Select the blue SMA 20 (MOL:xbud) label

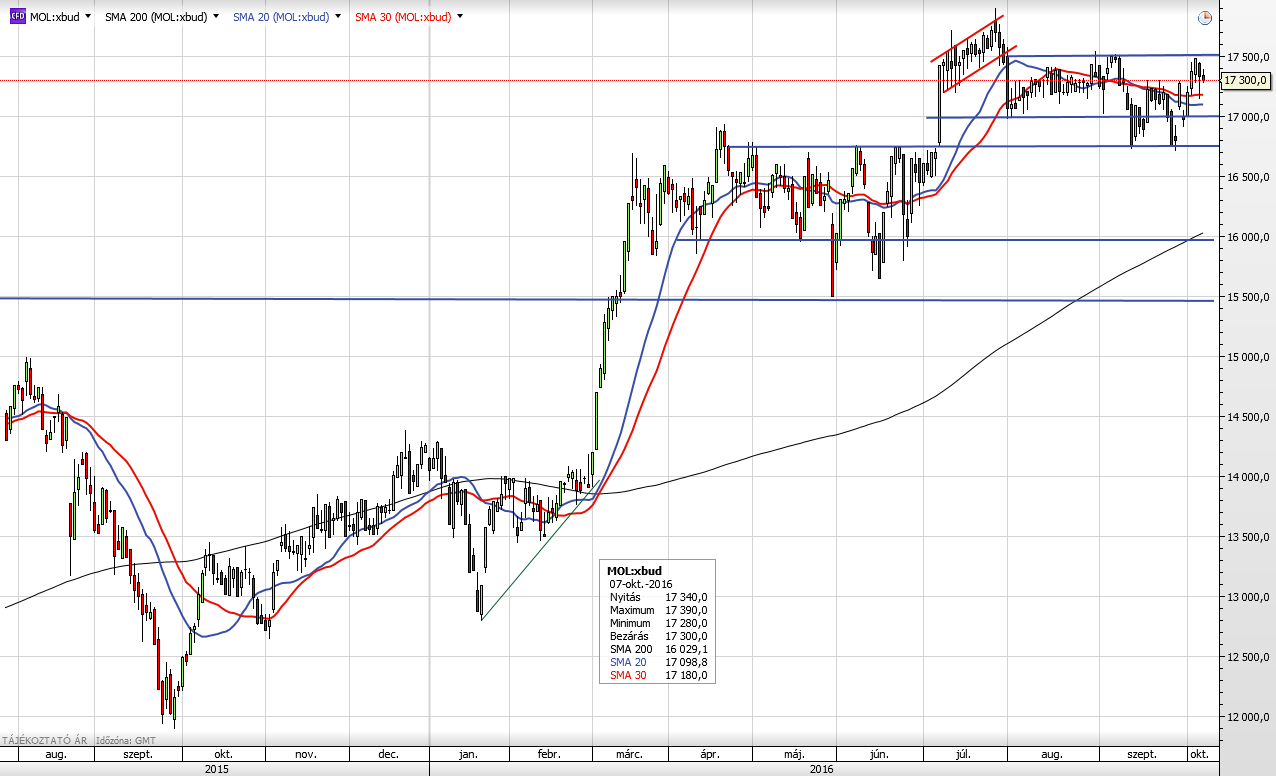click(x=282, y=18)
